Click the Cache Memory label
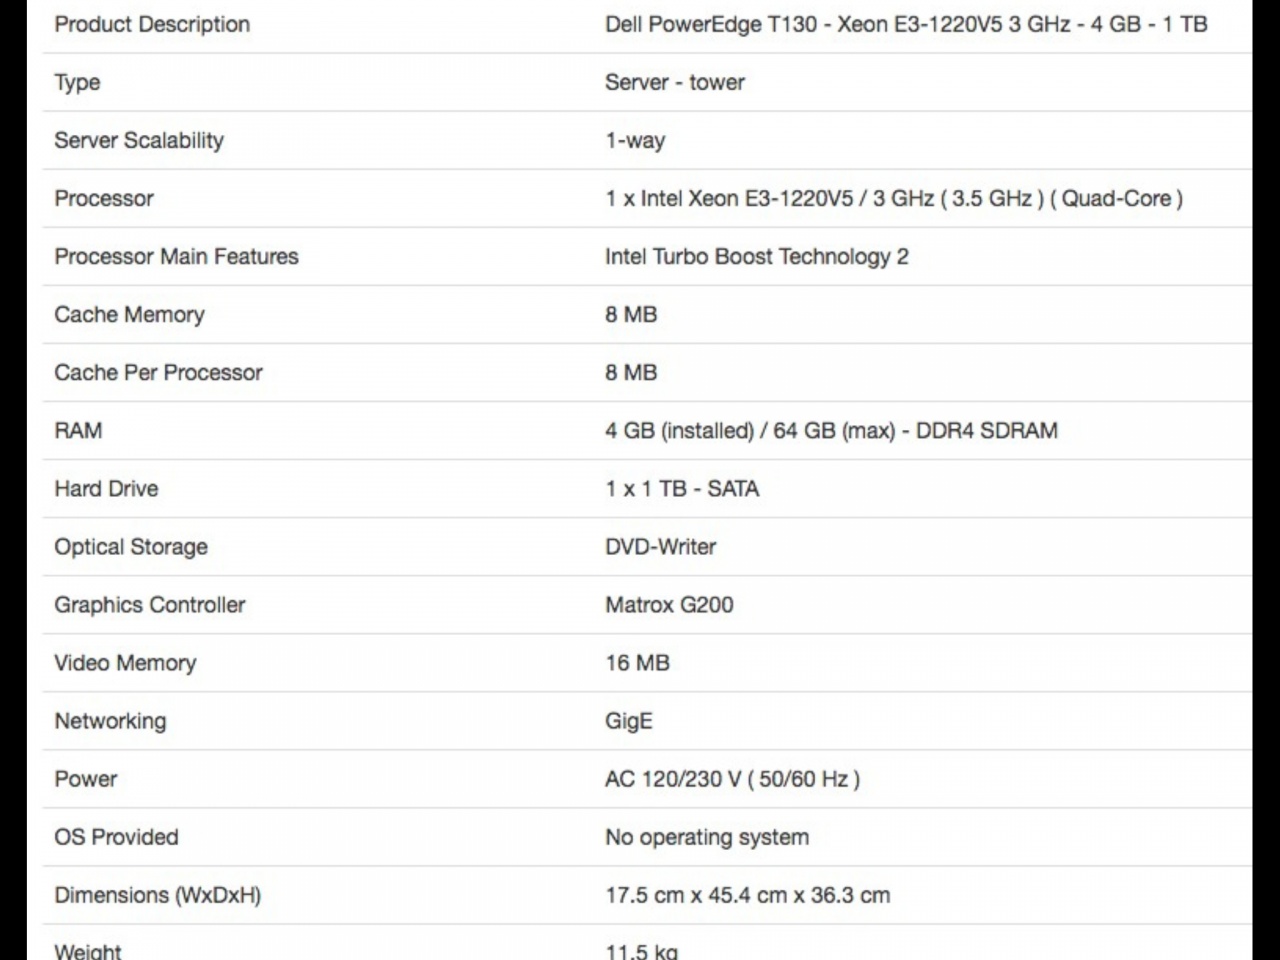 129,314
